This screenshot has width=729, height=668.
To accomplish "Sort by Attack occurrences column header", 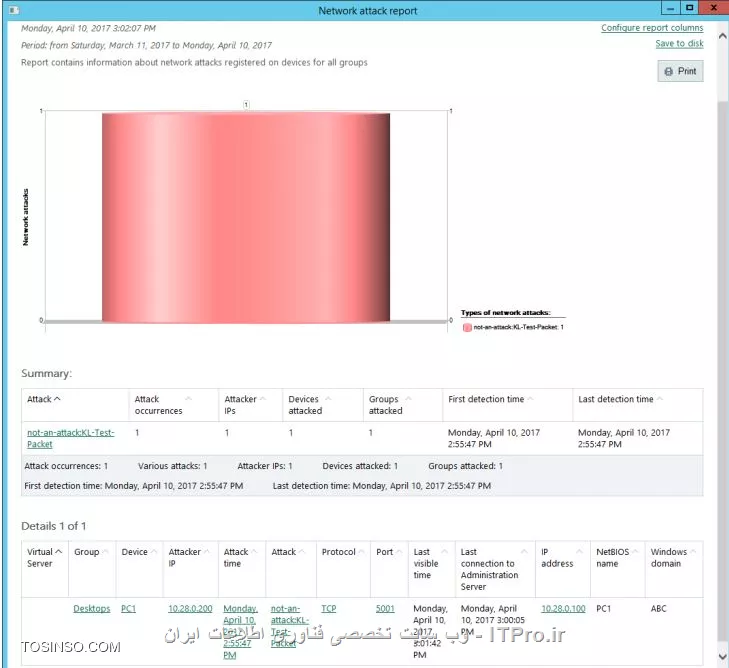I will pyautogui.click(x=173, y=405).
